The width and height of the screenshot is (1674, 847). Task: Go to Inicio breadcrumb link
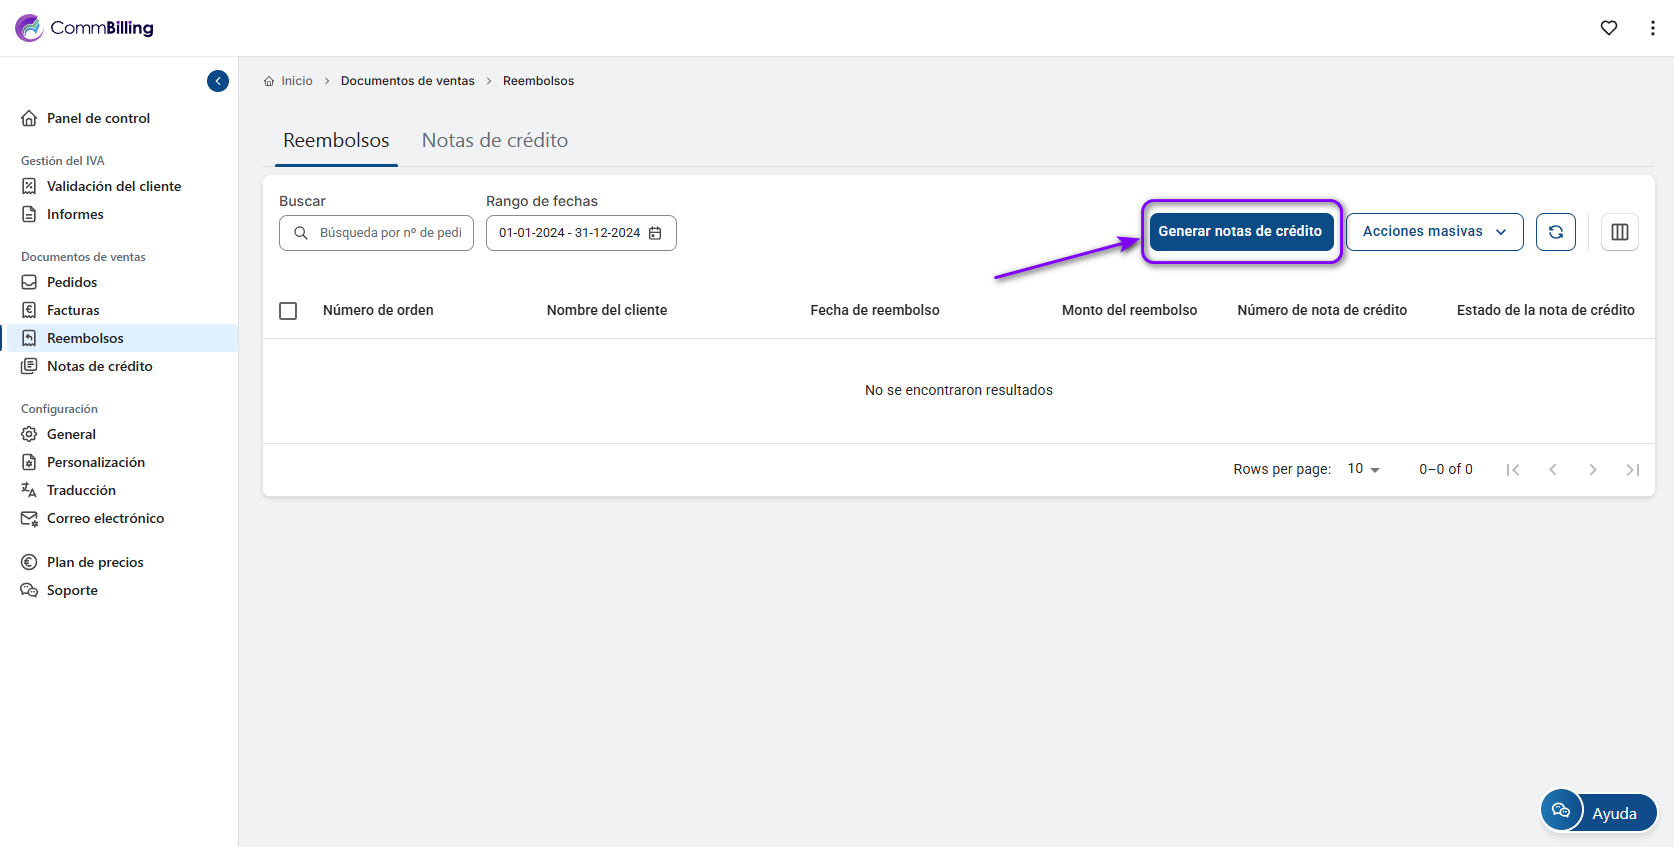[x=296, y=81]
